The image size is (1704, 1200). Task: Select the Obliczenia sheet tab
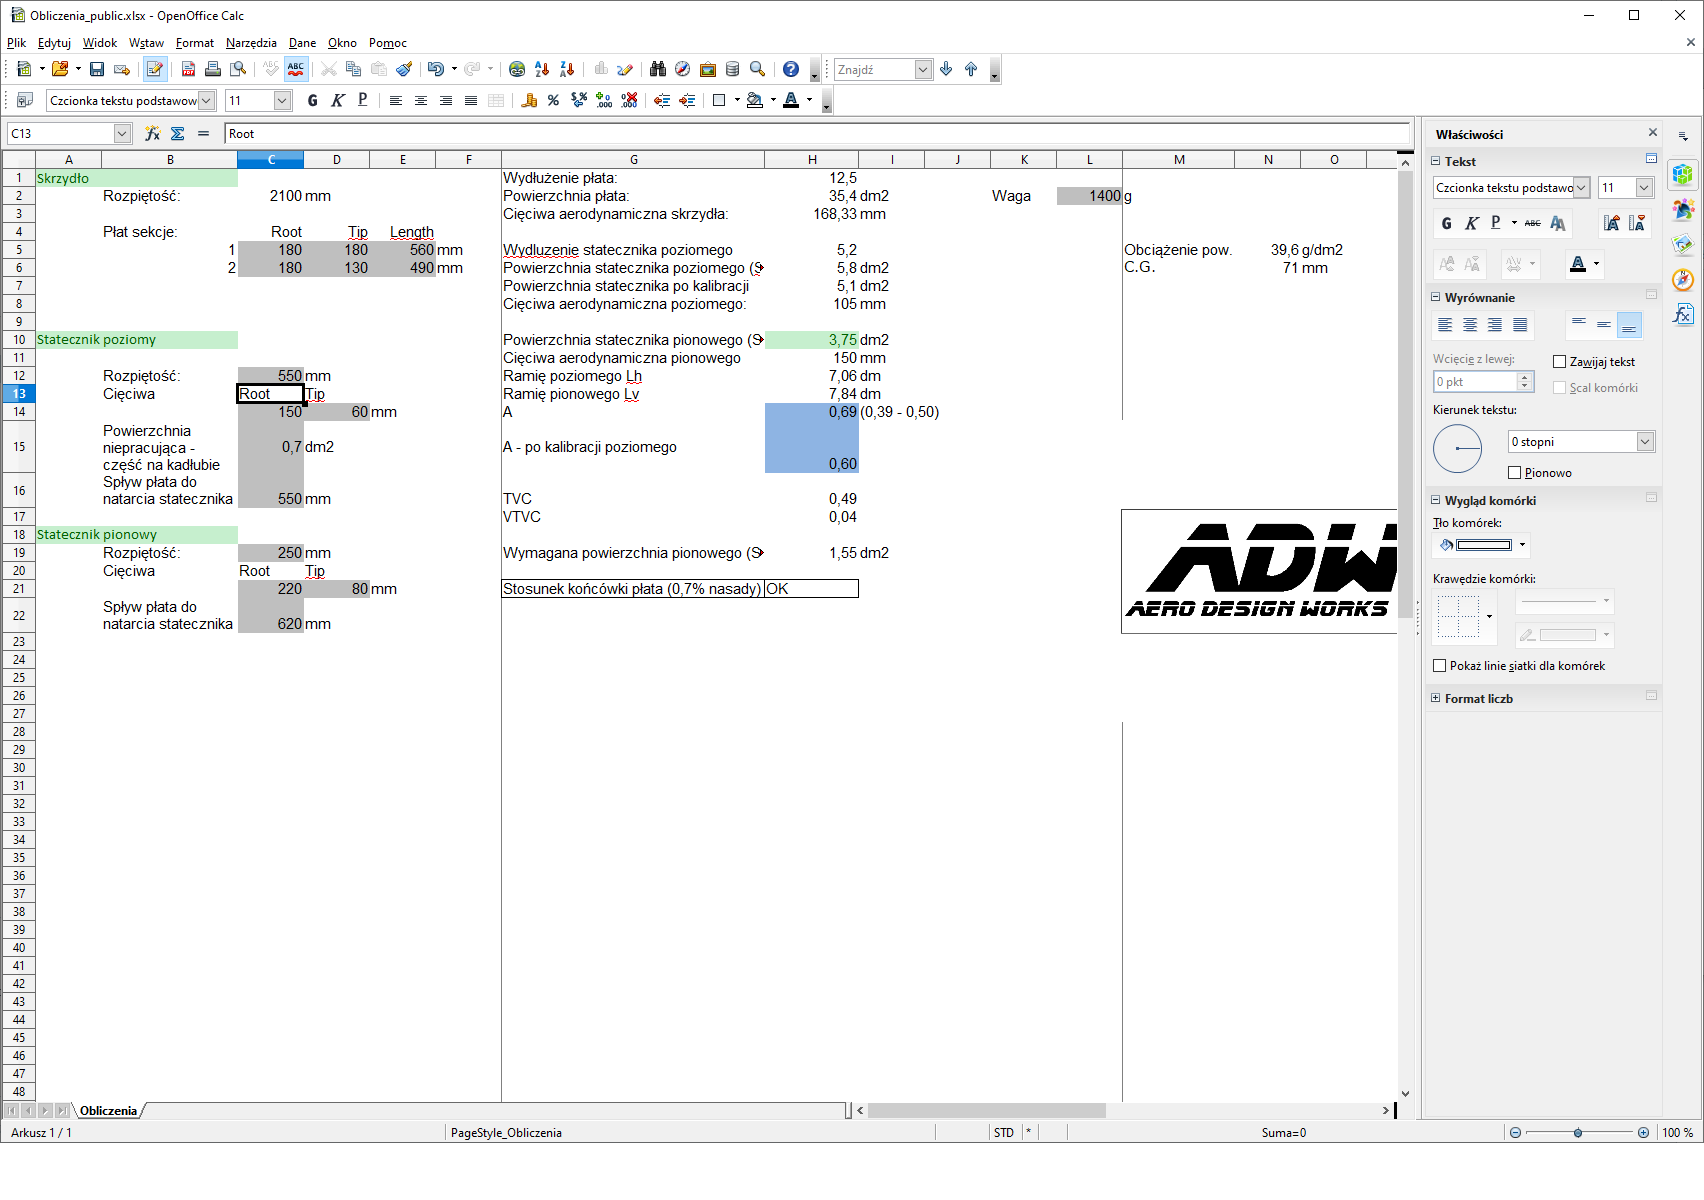108,1111
